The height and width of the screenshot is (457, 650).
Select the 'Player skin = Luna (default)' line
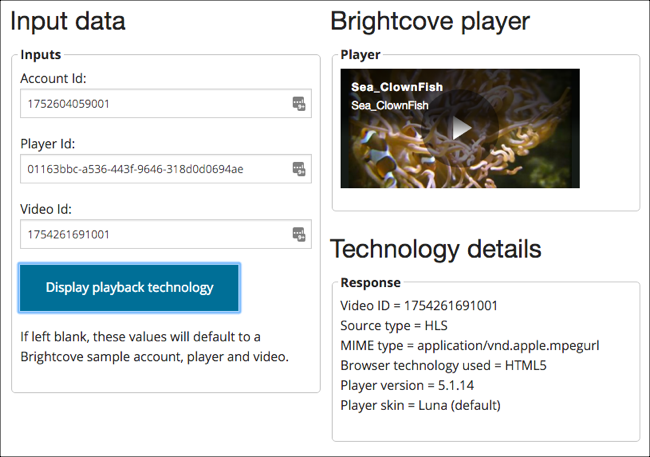[x=420, y=405]
